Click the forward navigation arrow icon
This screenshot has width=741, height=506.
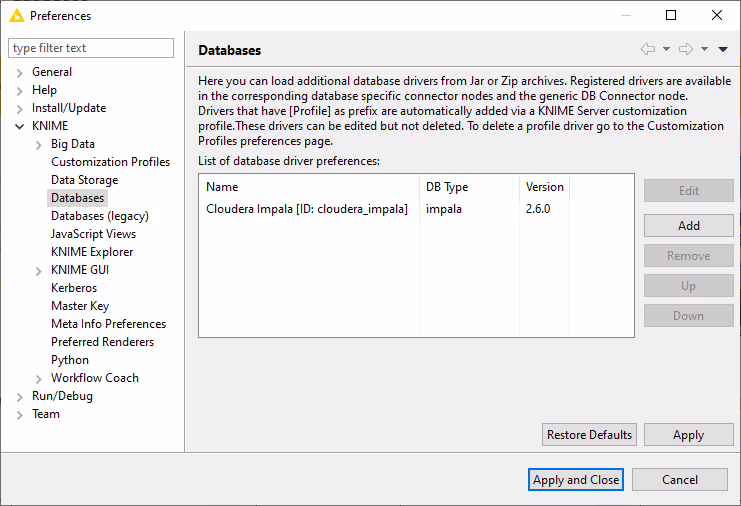point(685,49)
